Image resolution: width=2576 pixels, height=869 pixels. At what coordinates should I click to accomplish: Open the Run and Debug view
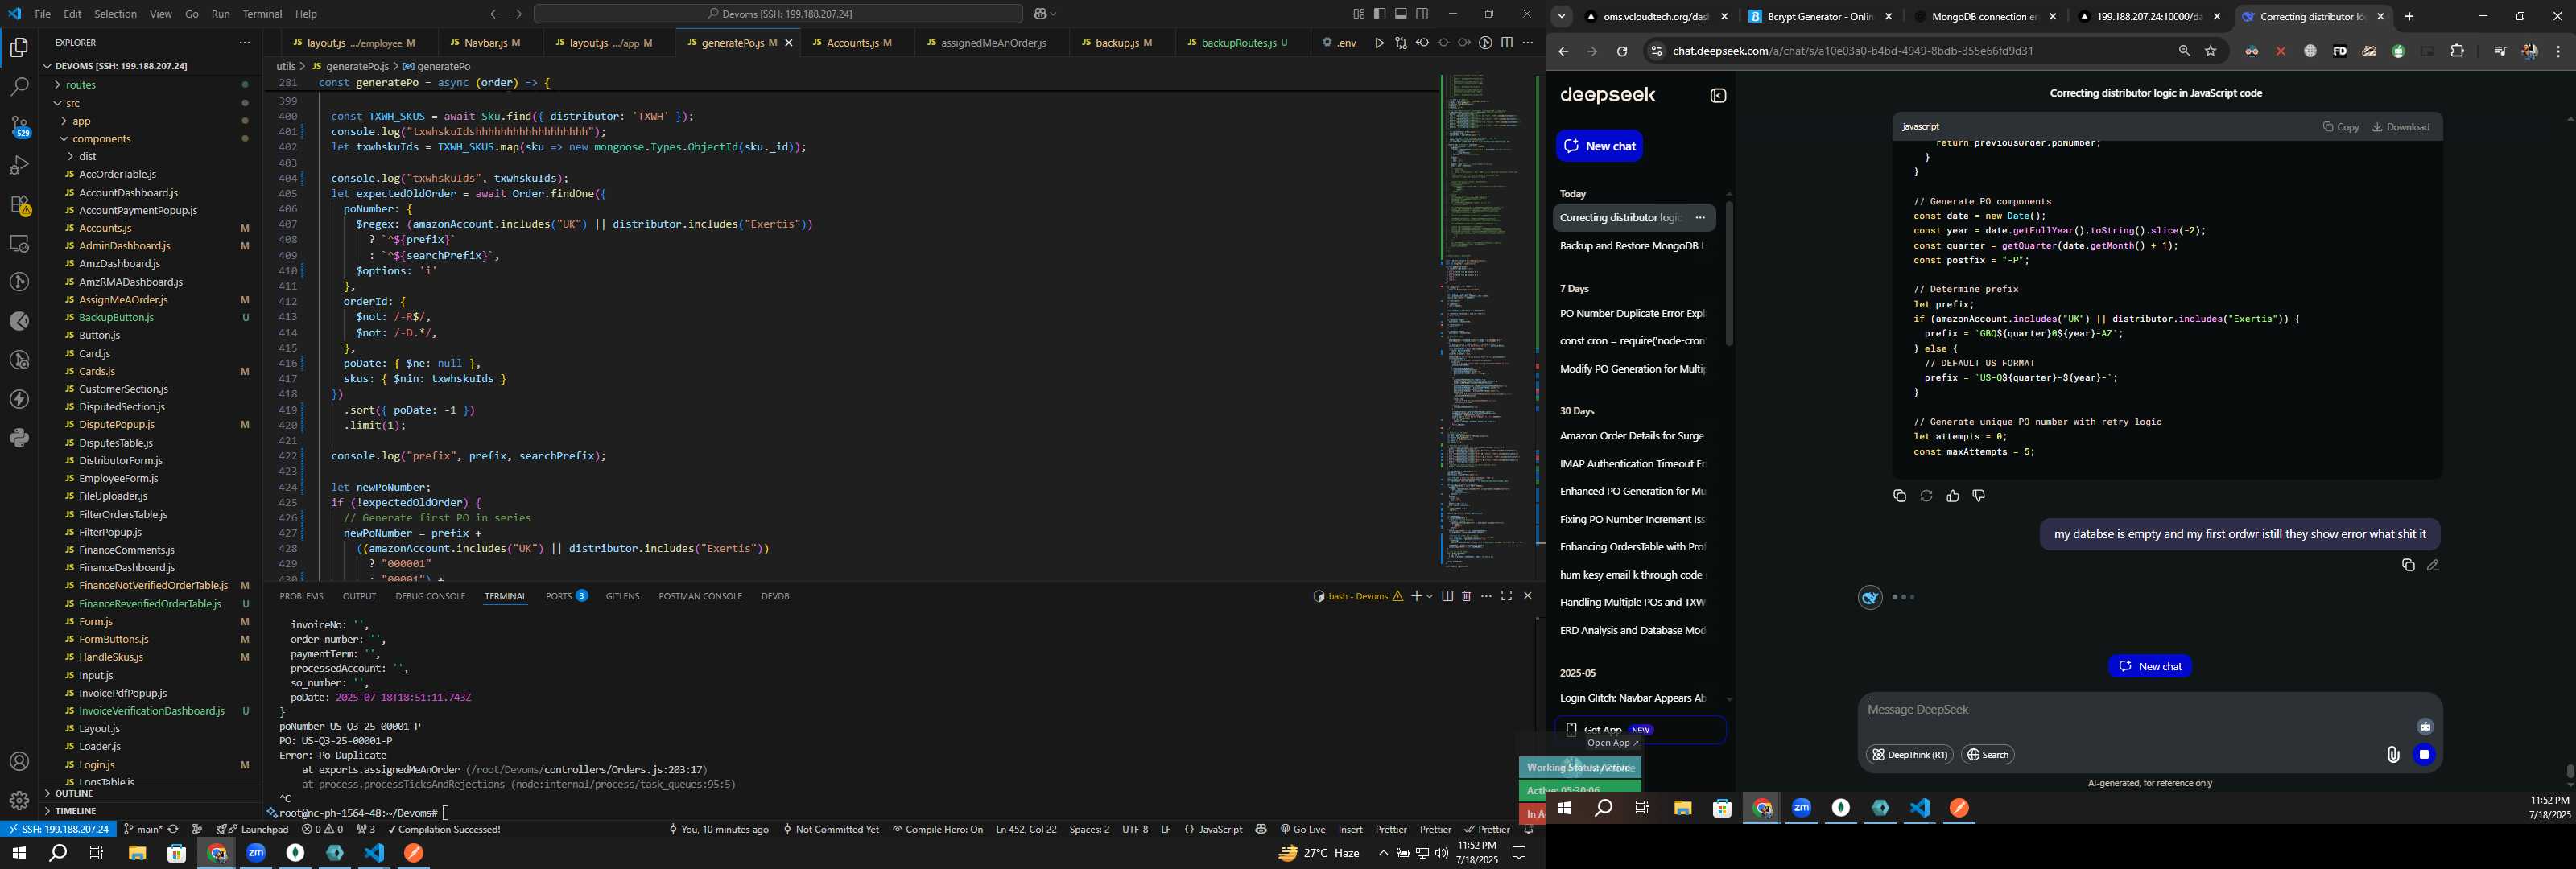click(x=19, y=165)
